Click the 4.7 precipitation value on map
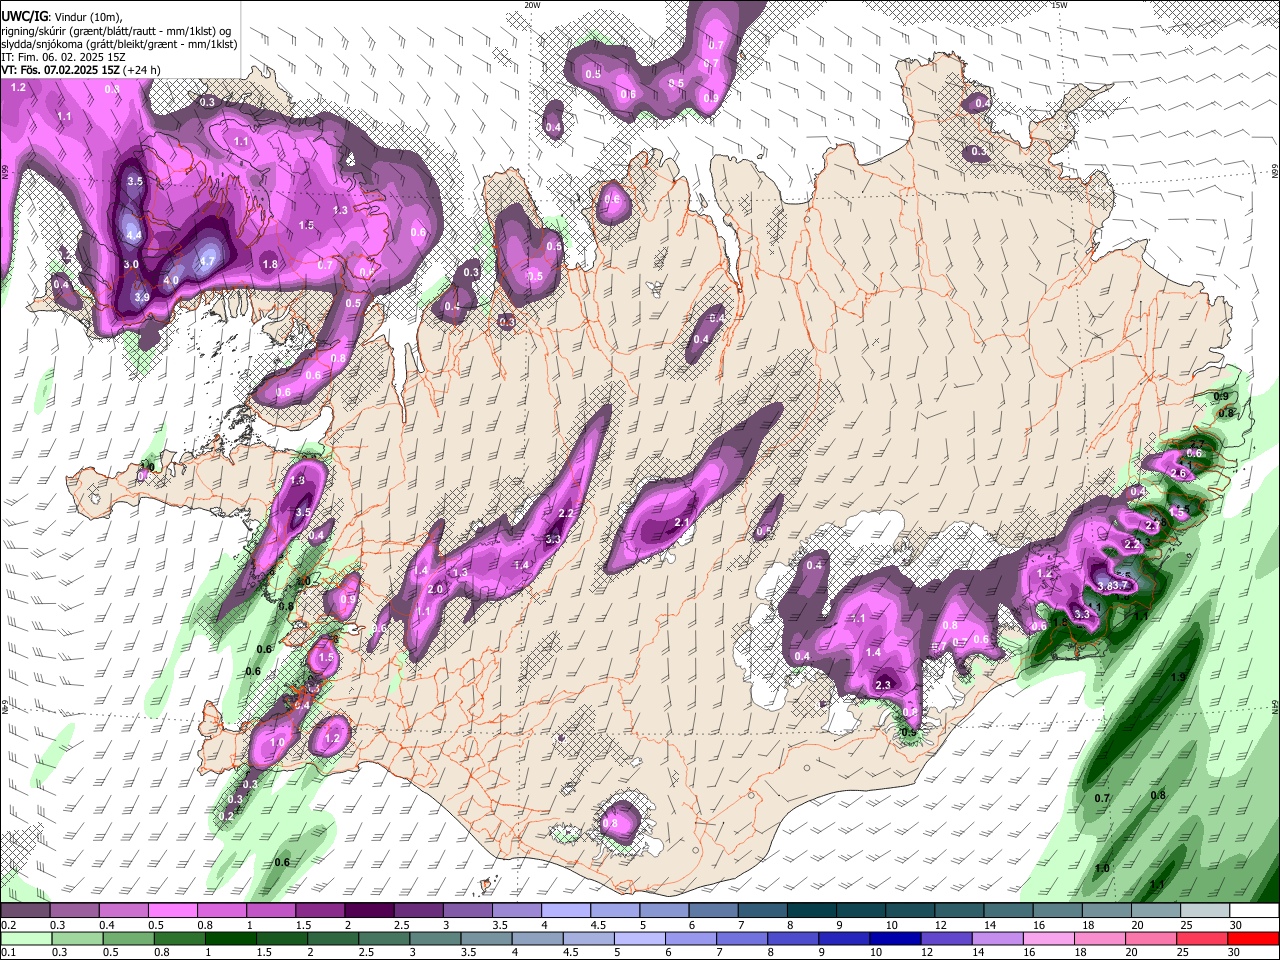1280x960 pixels. pyautogui.click(x=207, y=262)
